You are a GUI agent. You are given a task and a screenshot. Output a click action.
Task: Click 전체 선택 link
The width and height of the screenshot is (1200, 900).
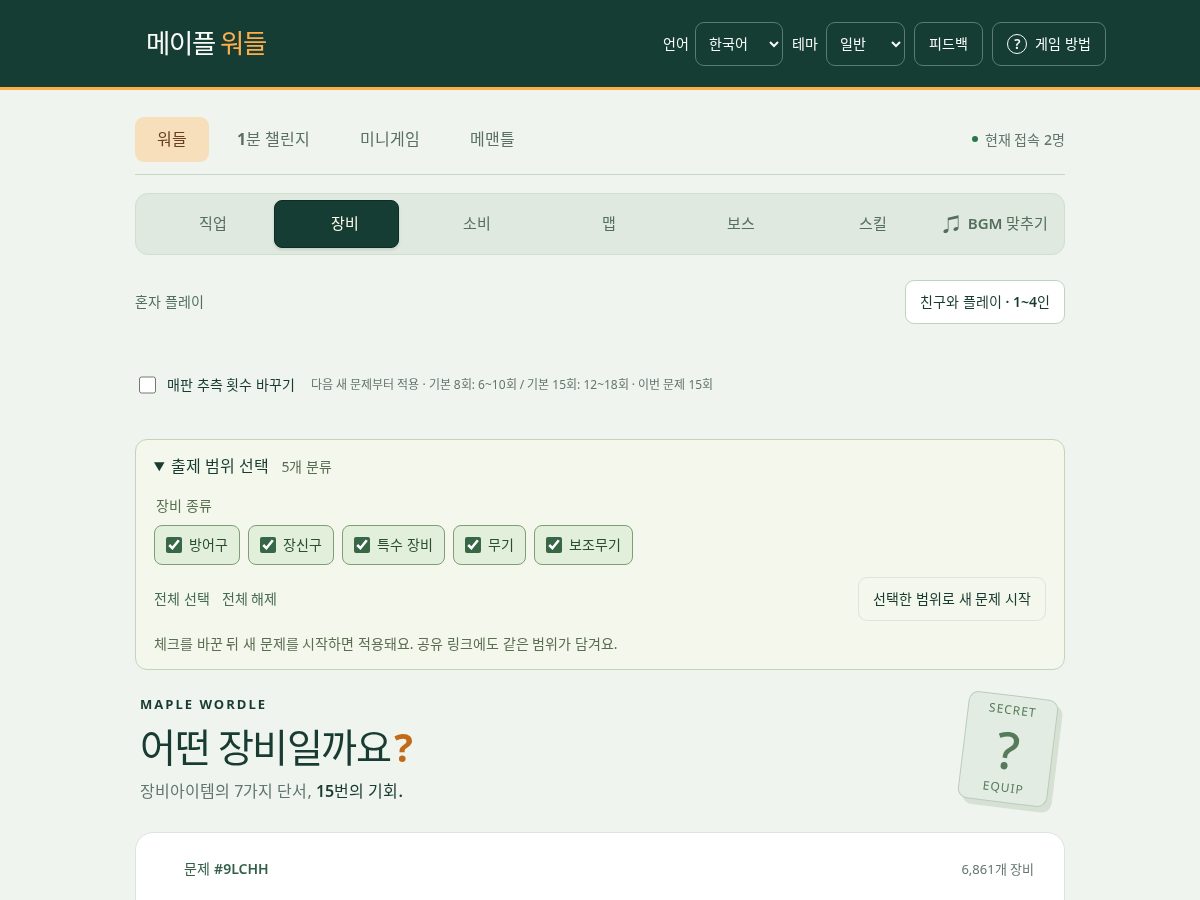(x=182, y=599)
